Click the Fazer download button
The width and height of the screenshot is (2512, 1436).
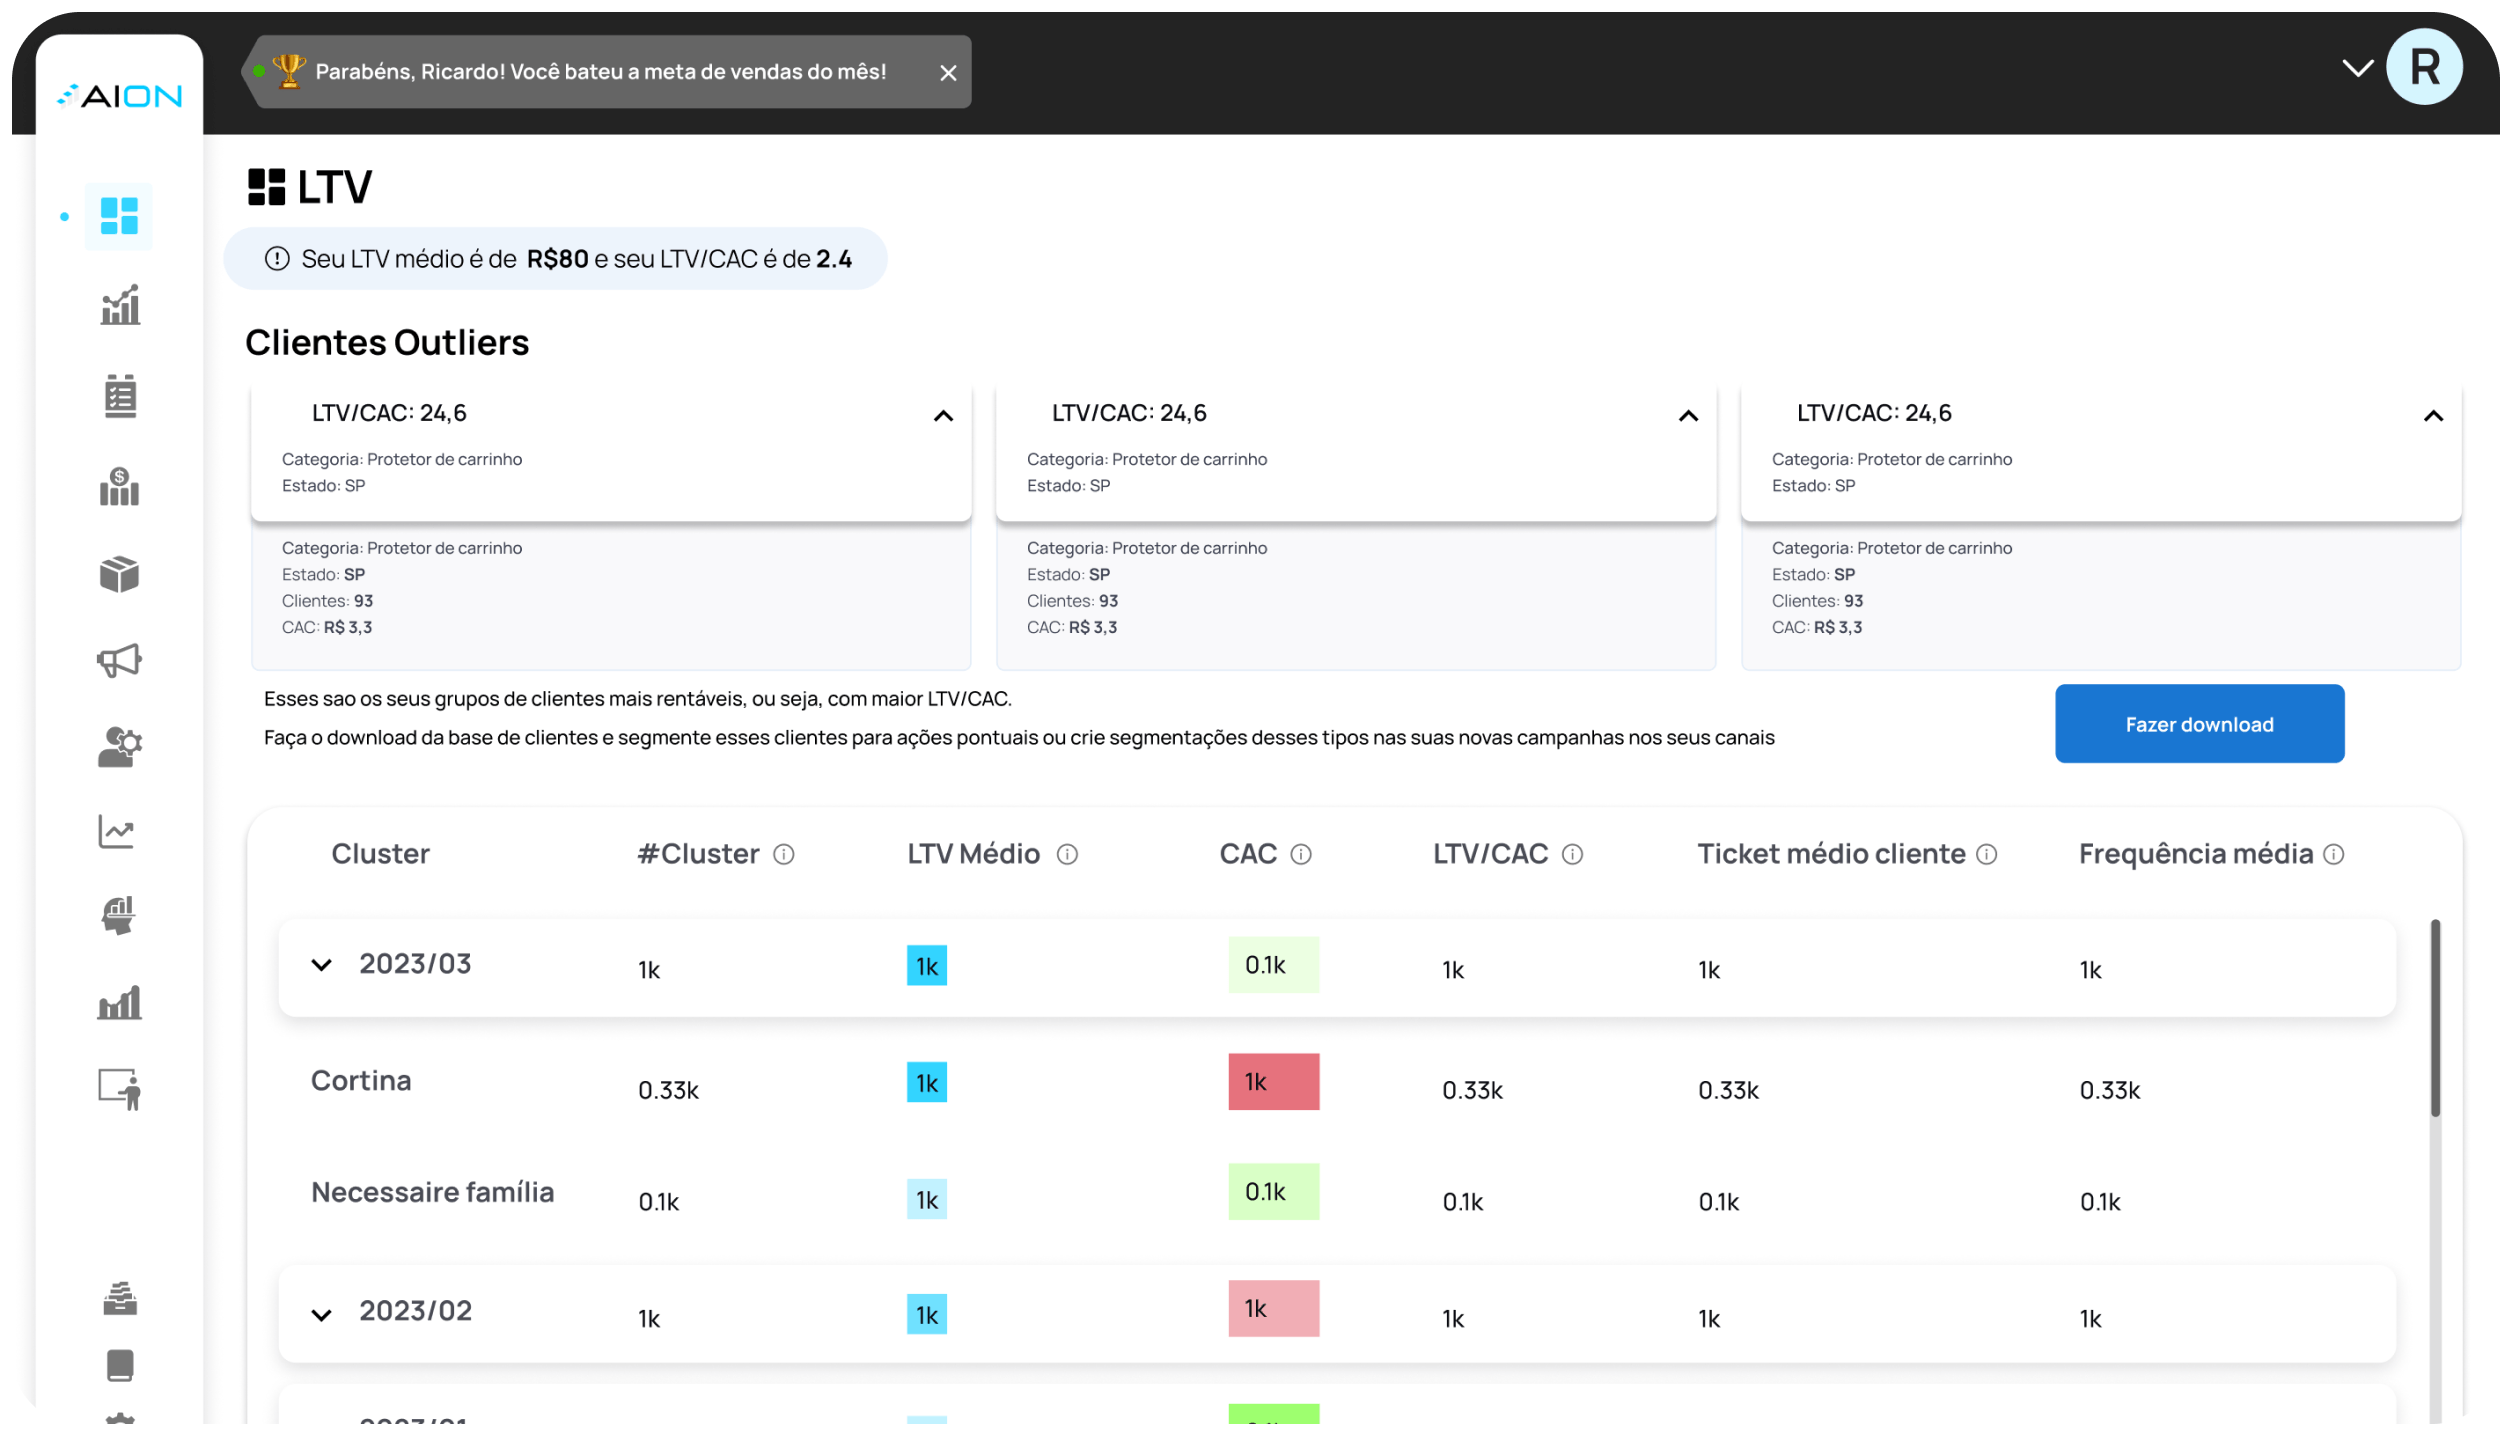click(2199, 724)
